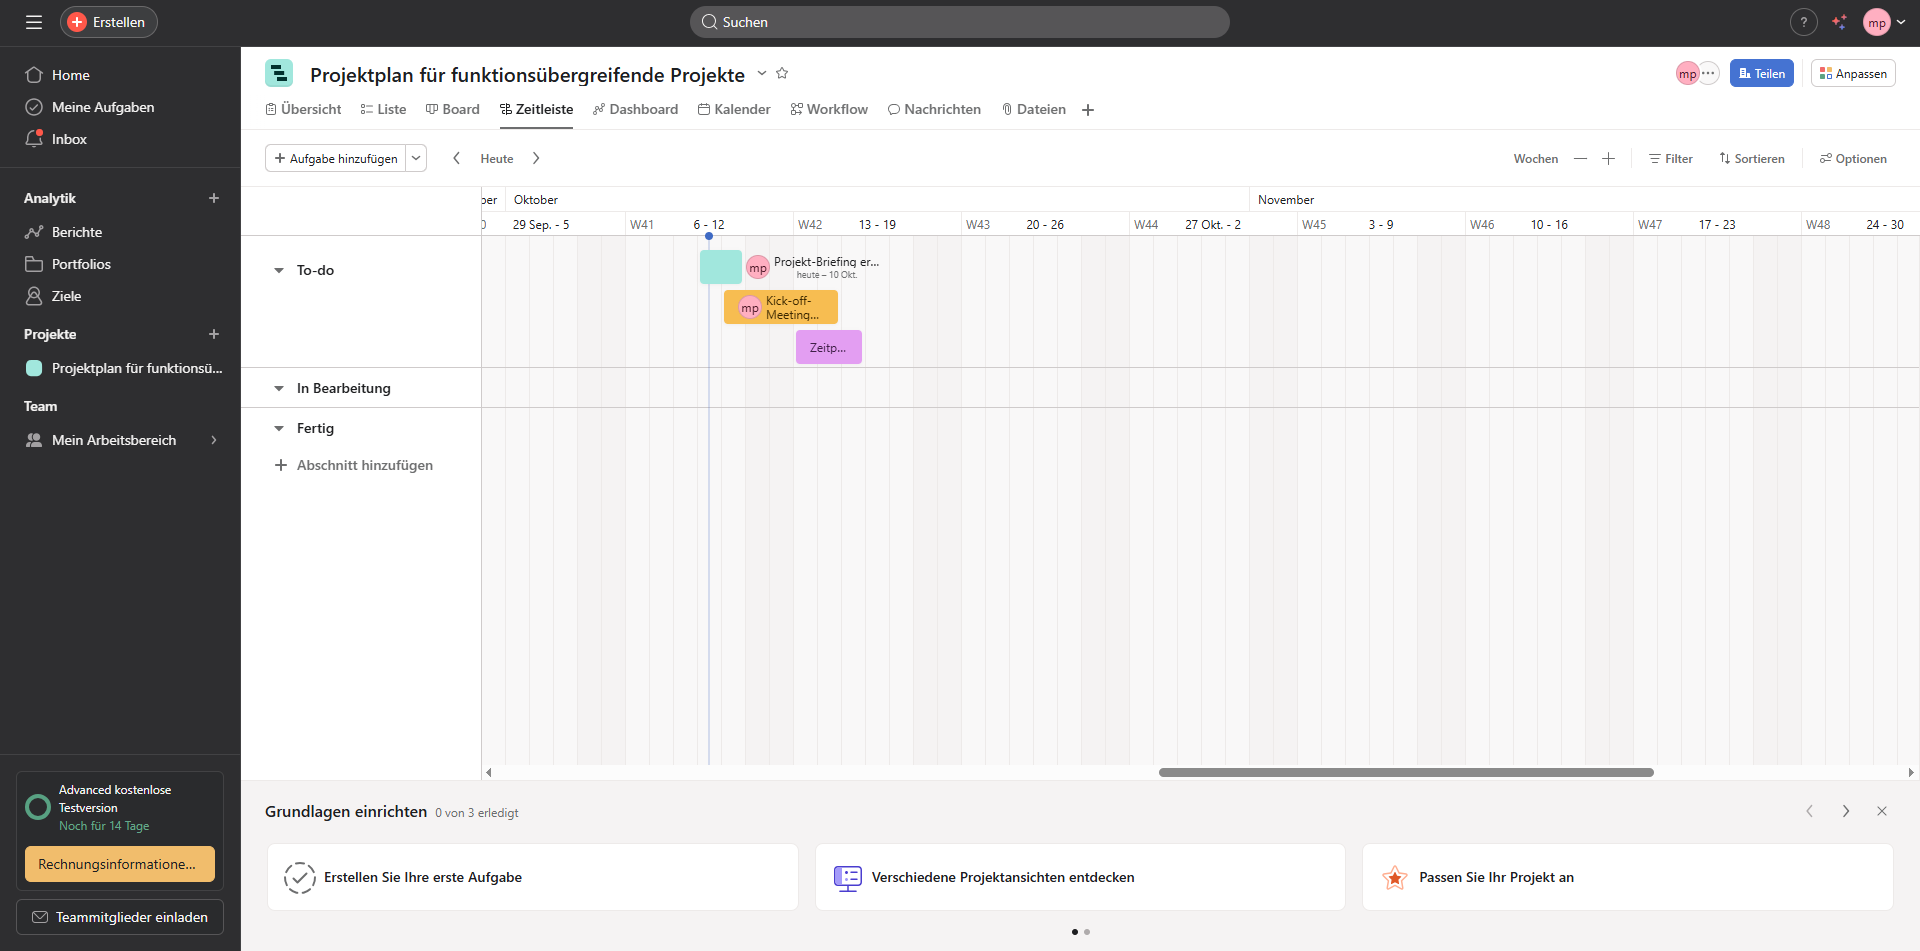This screenshot has height=951, width=1920.
Task: Click the Teilen button
Action: point(1762,73)
